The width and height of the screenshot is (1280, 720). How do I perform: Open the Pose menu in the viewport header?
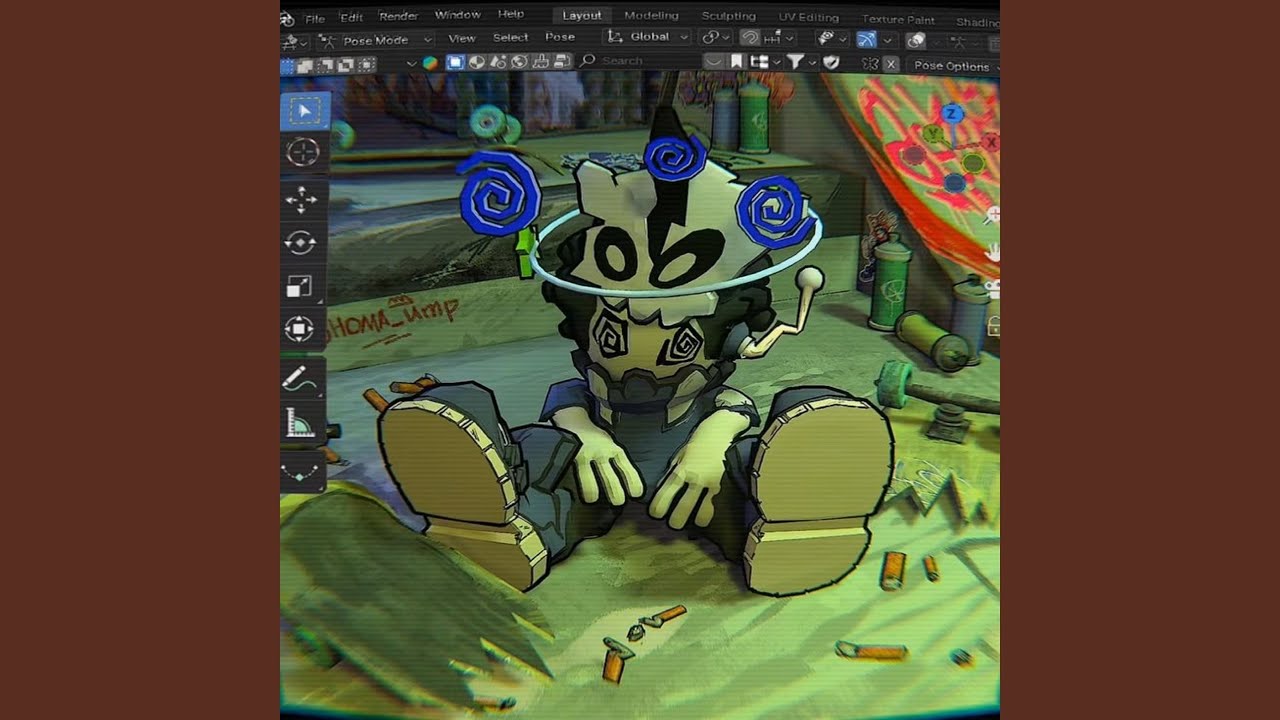click(560, 37)
